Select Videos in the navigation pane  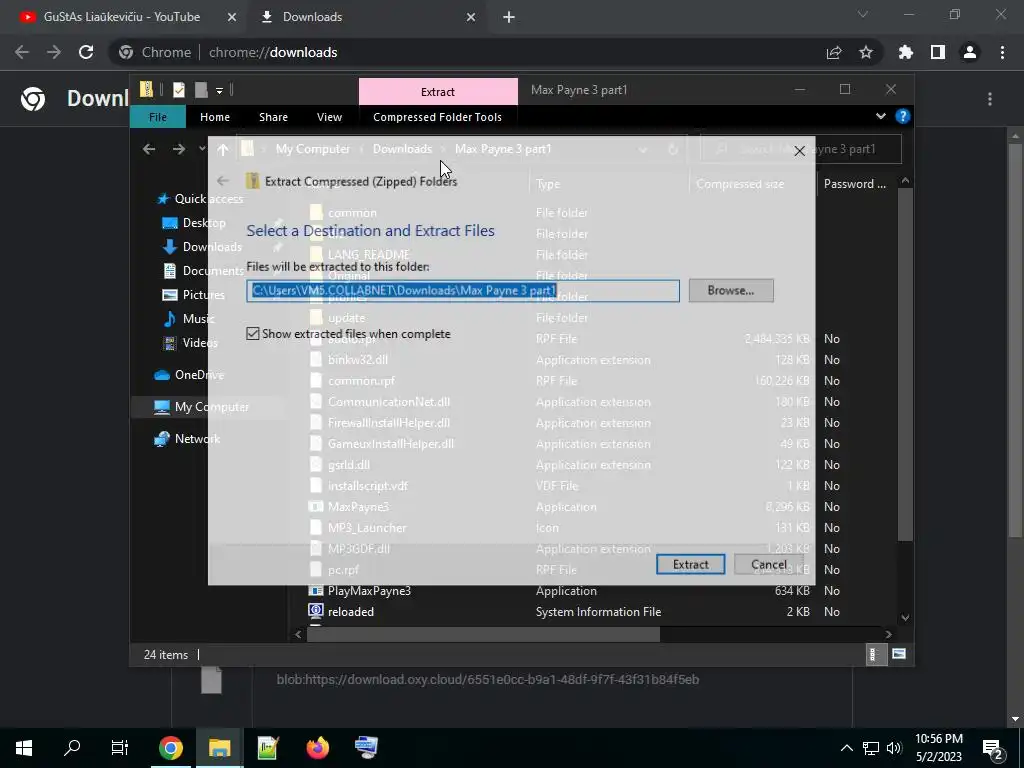[190, 343]
